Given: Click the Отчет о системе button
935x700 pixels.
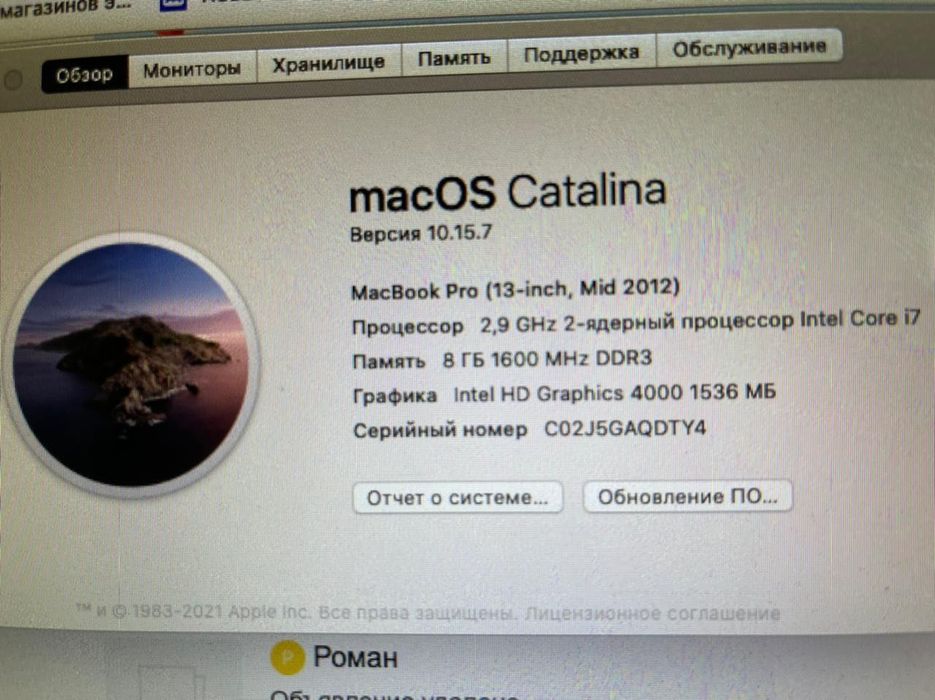Looking at the screenshot, I should [457, 497].
